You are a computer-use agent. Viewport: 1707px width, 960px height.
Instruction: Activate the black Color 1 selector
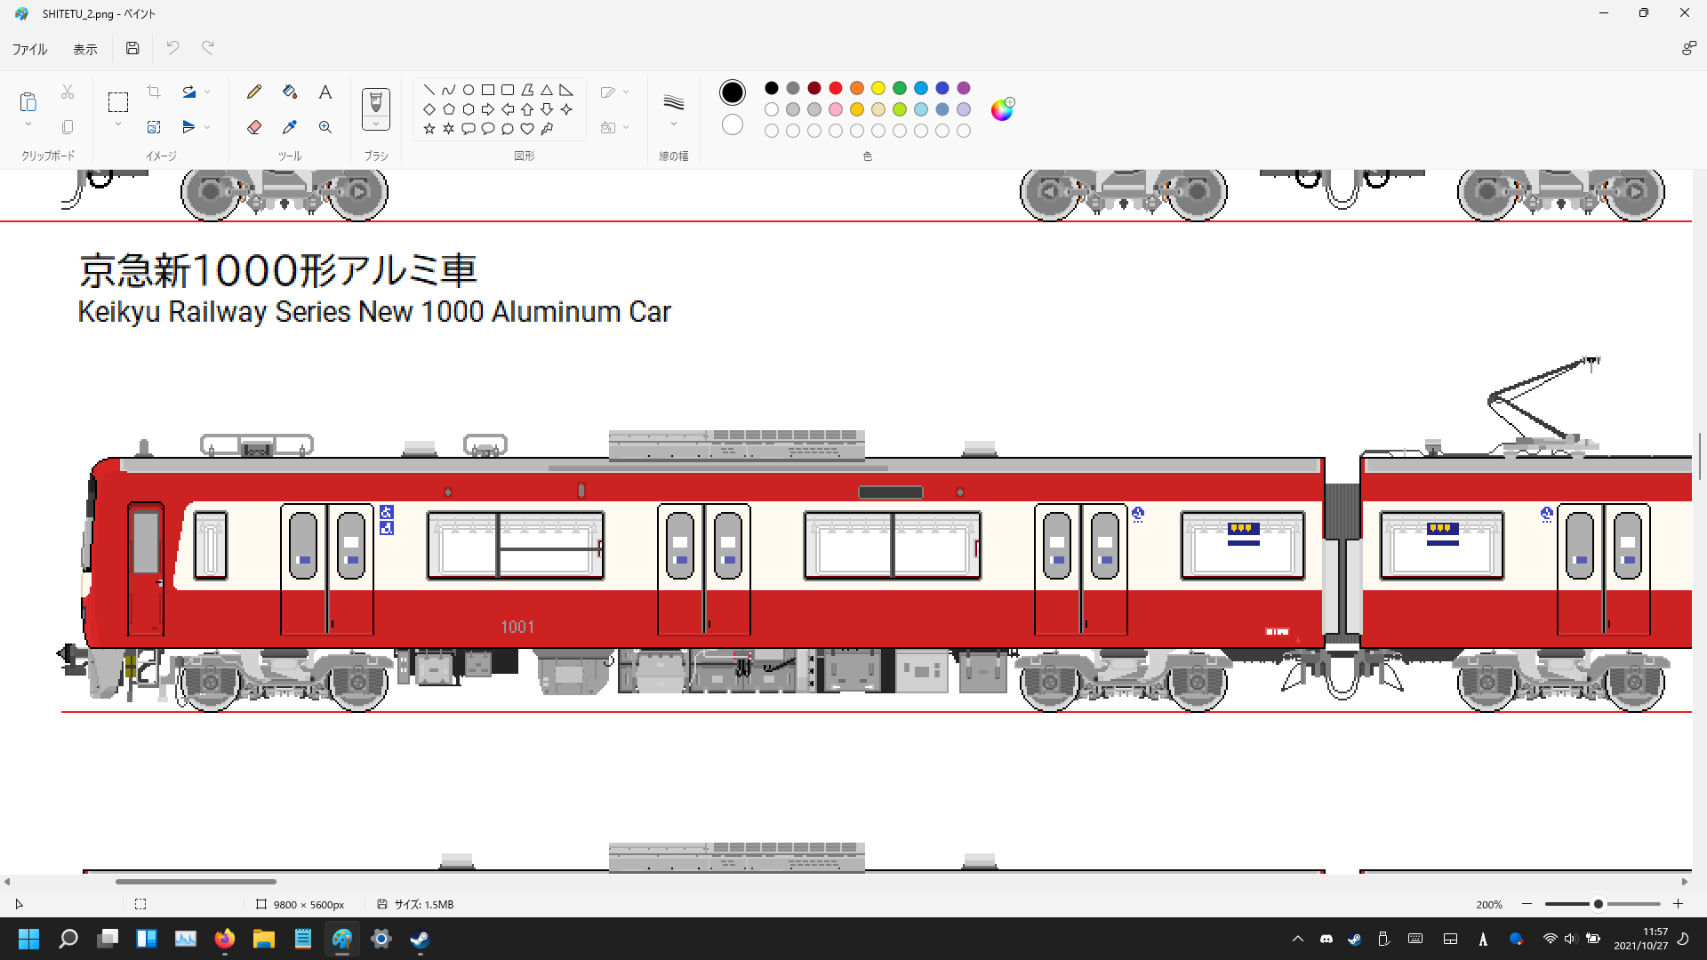(732, 92)
